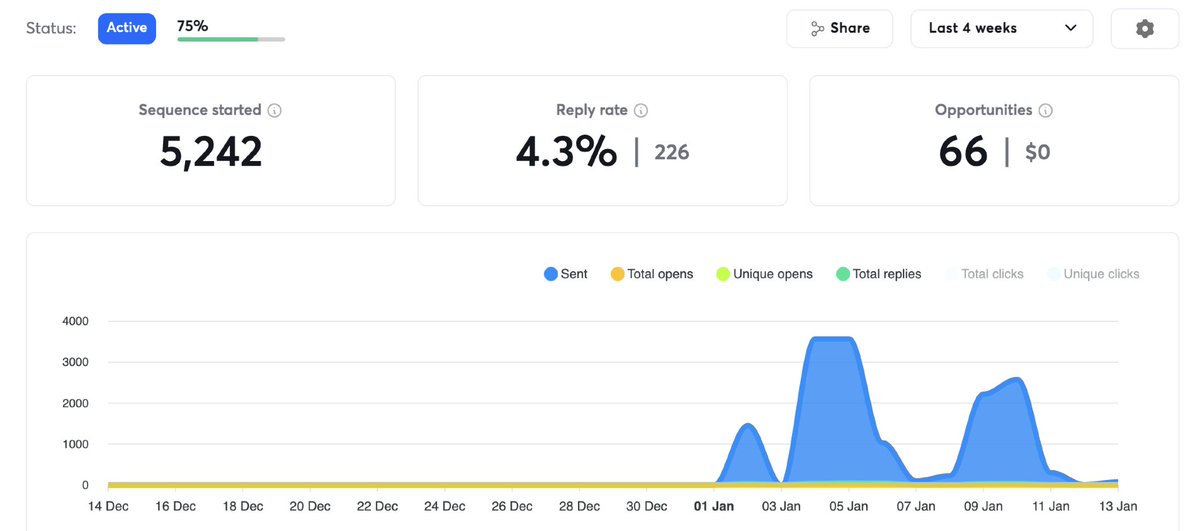This screenshot has height=531, width=1200.
Task: Click the 05 Jan axis label
Action: click(850, 506)
